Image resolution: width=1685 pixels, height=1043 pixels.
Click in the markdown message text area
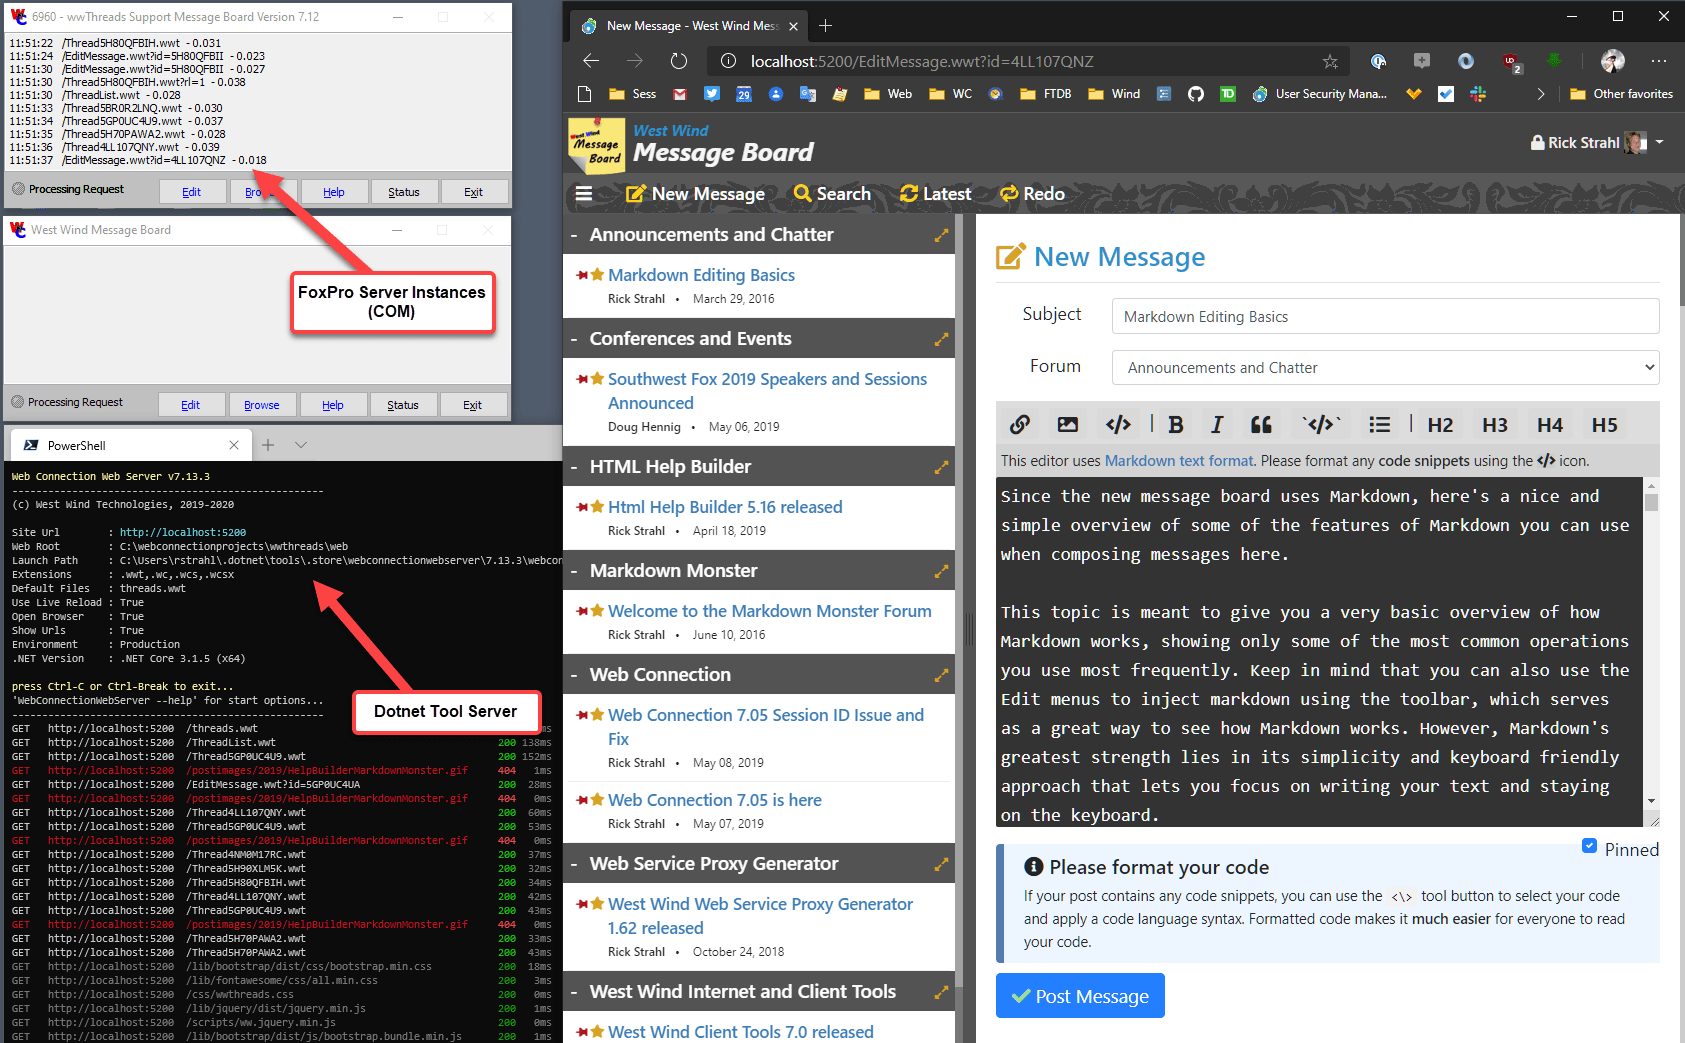click(1320, 652)
